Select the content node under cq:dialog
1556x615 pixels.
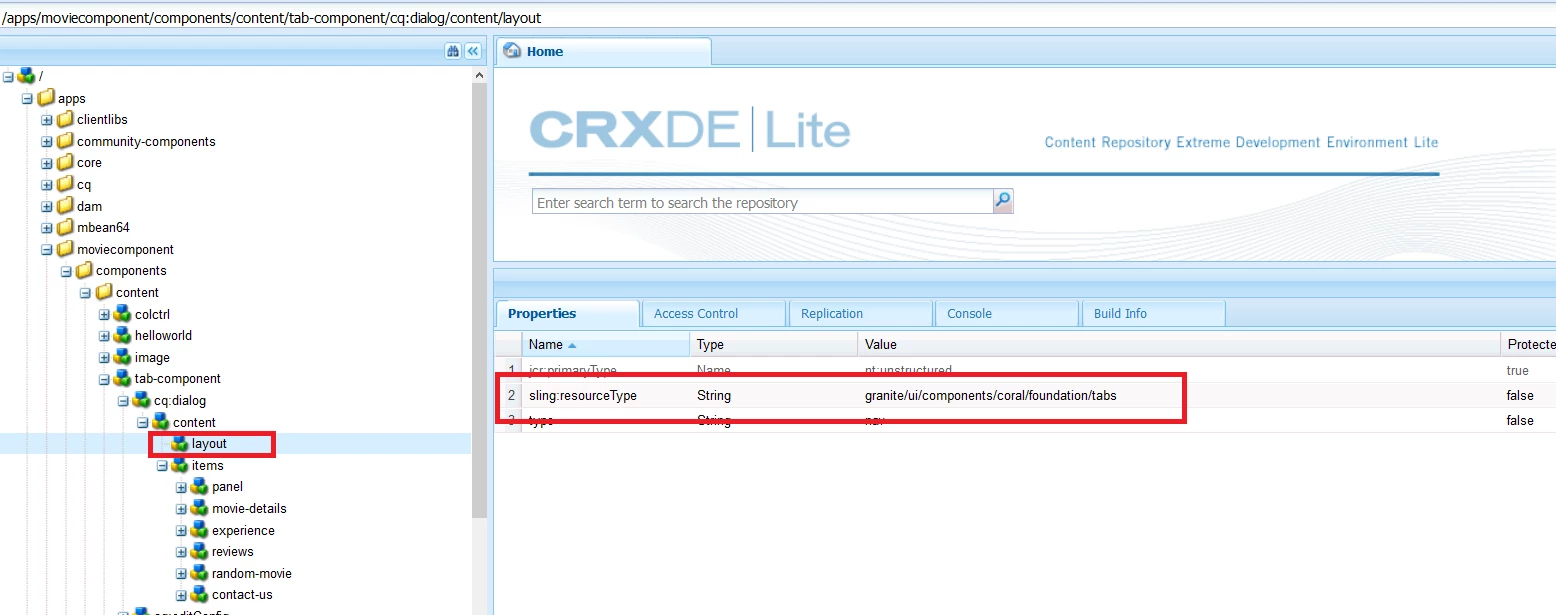click(x=194, y=422)
